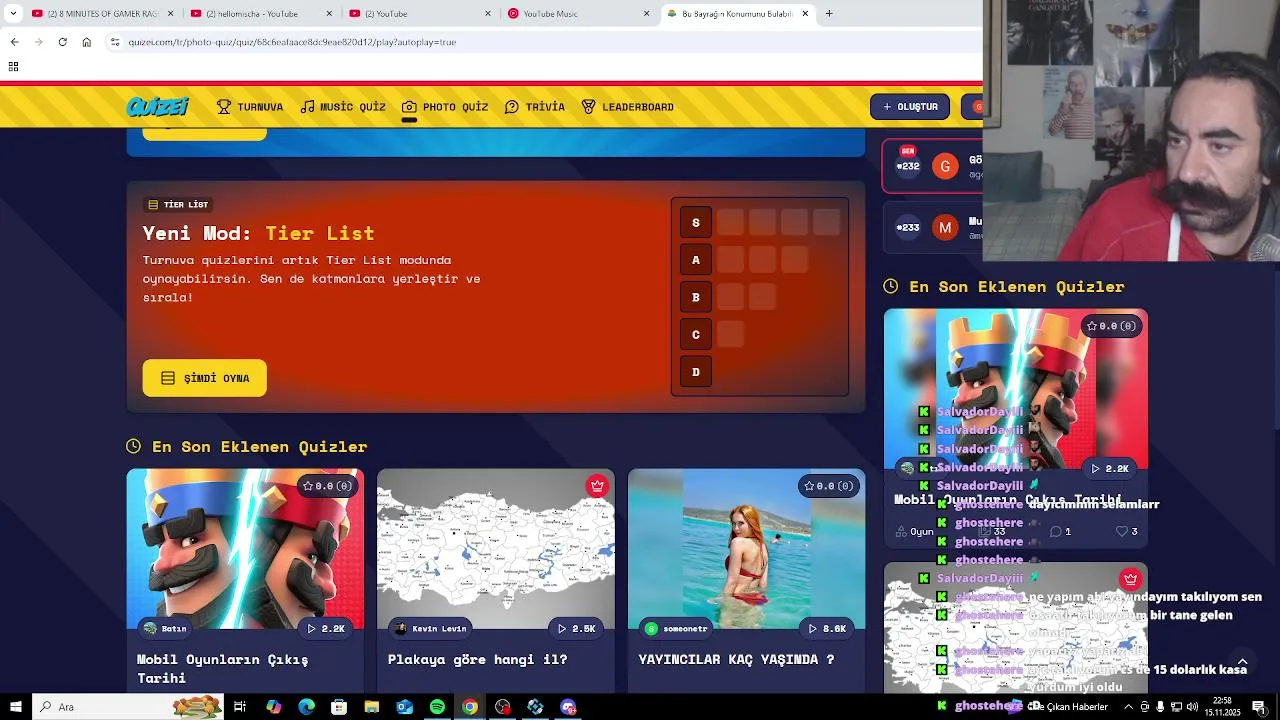The image size is (1280, 720).
Task: Click the 2.2K plays badge on Batın card
Action: (x=326, y=629)
